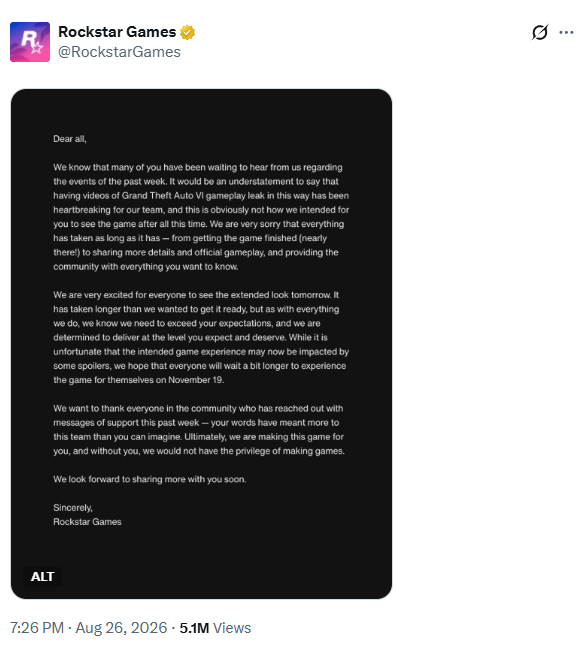This screenshot has width=586, height=651.
Task: Click the paragraph beginning "We want to thank"
Action: point(199,430)
